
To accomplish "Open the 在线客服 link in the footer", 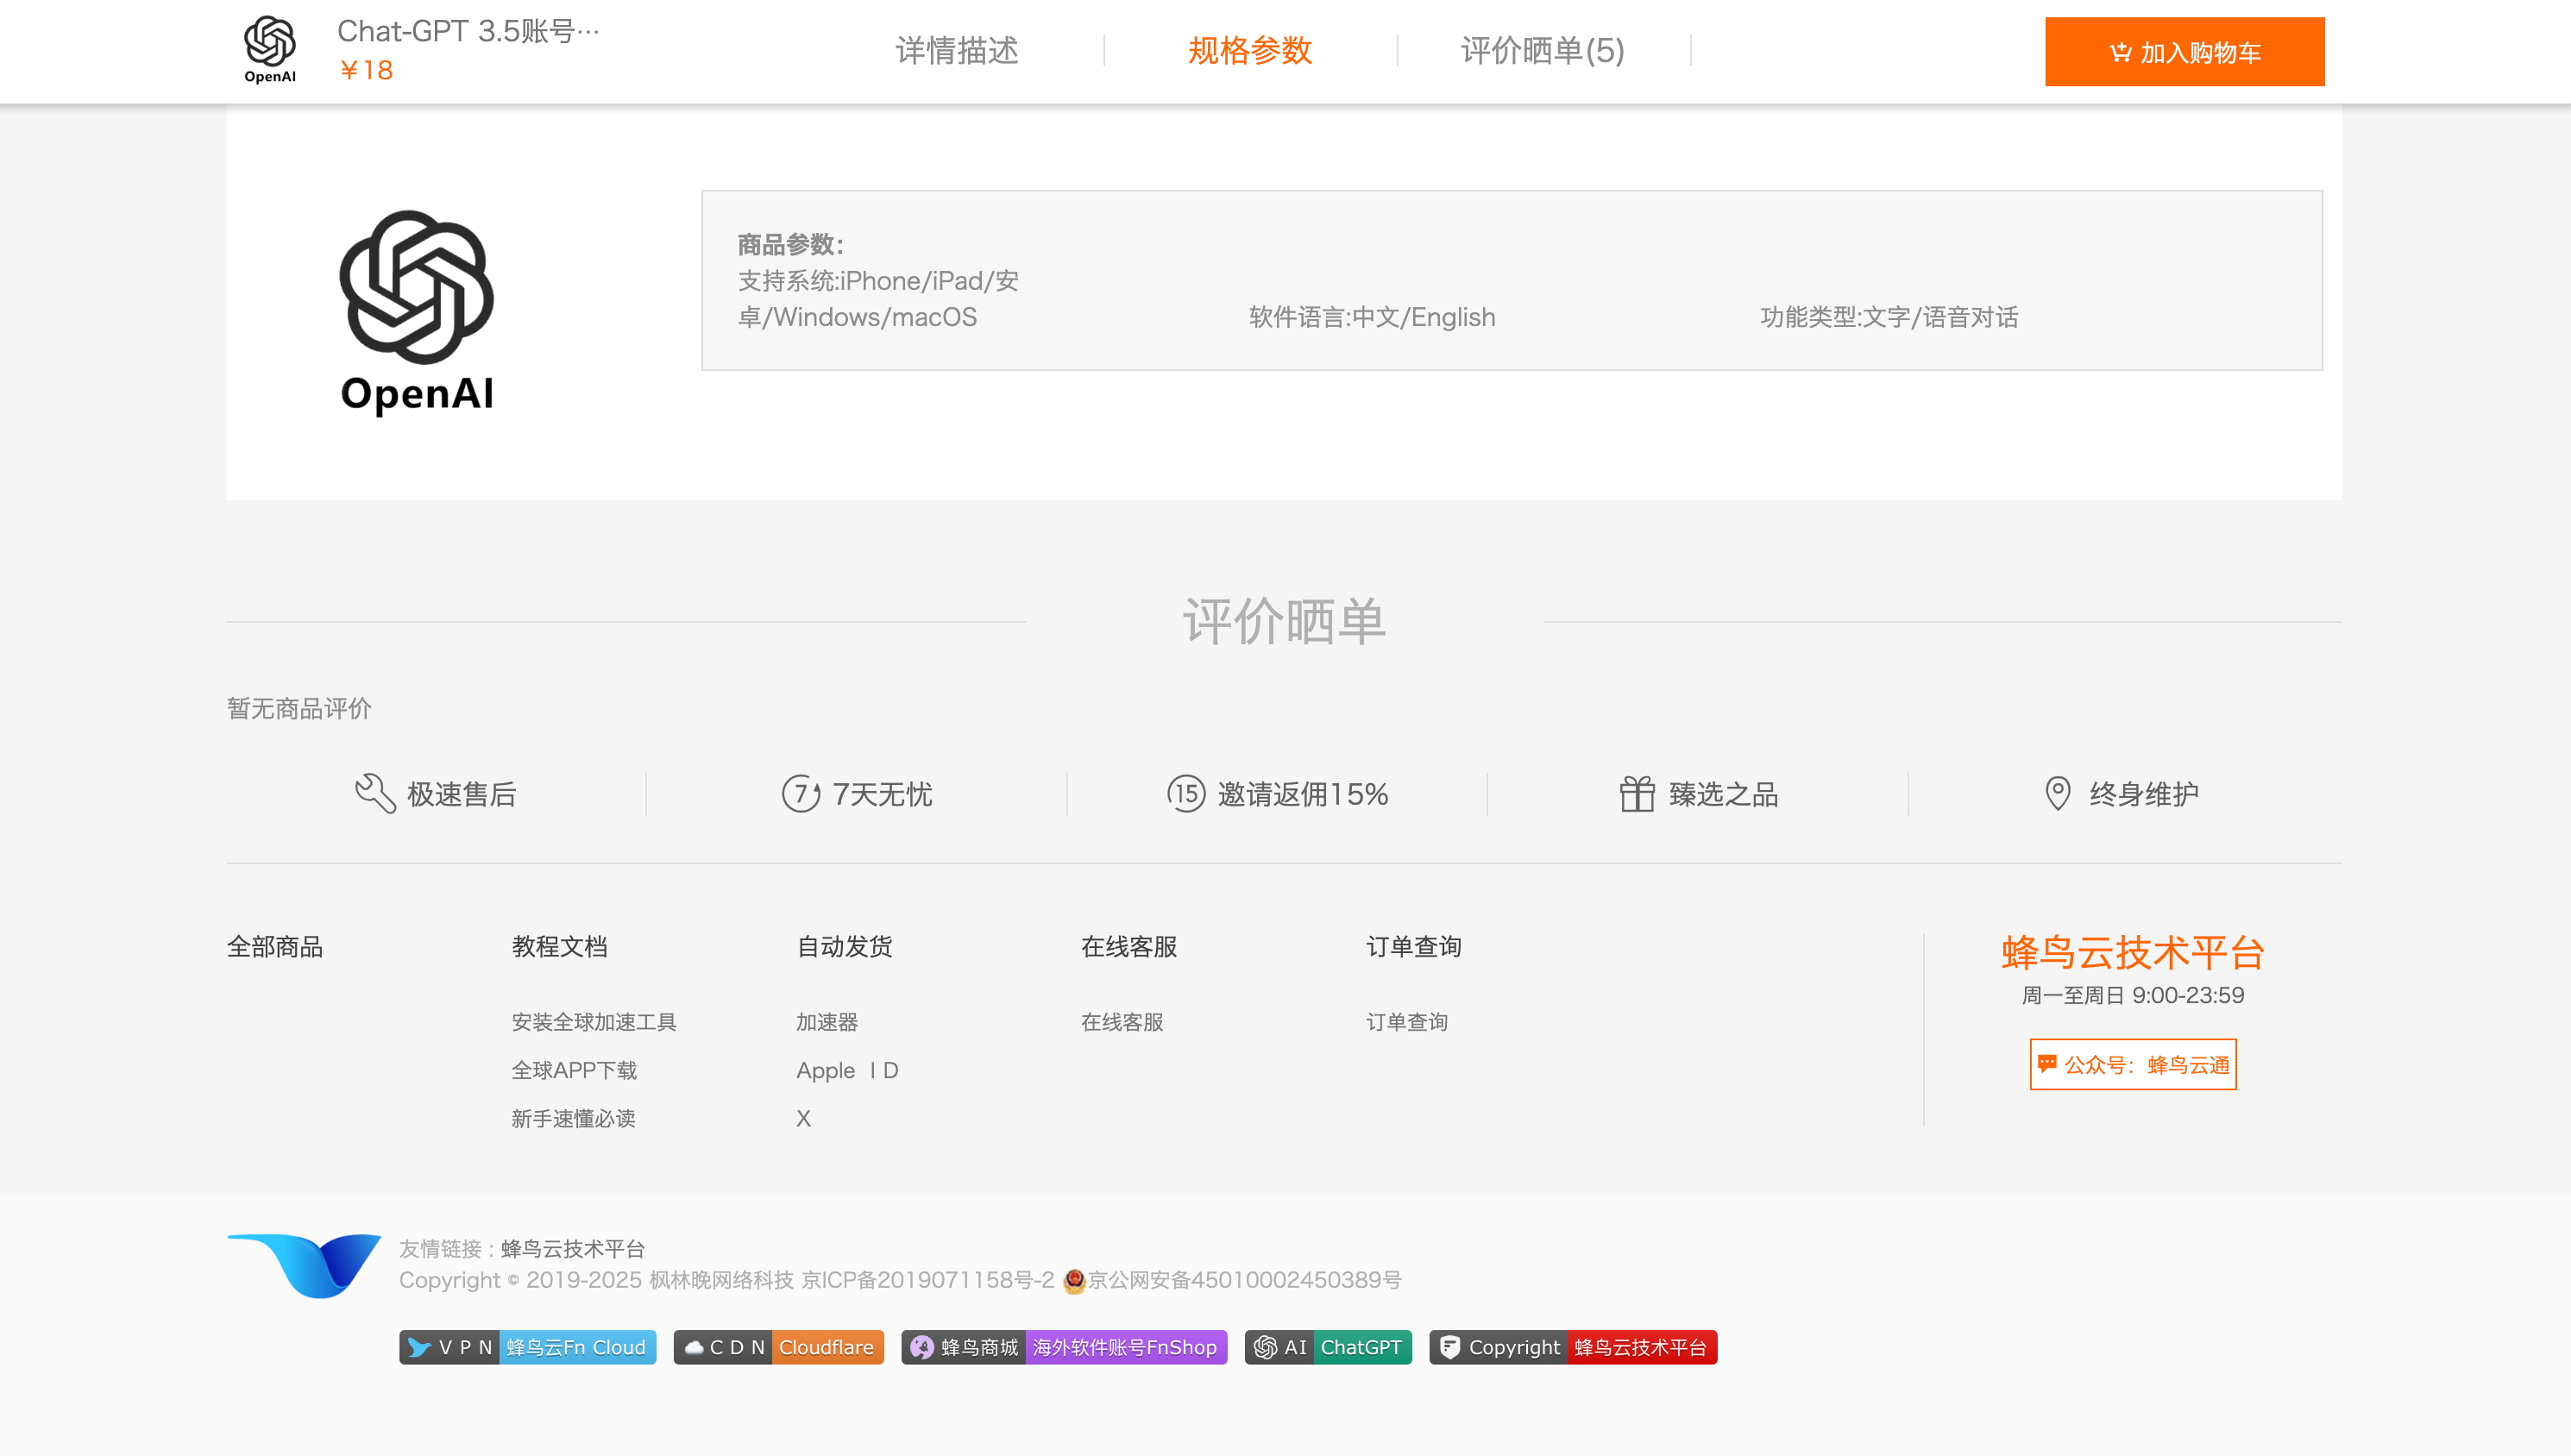I will (1122, 1021).
